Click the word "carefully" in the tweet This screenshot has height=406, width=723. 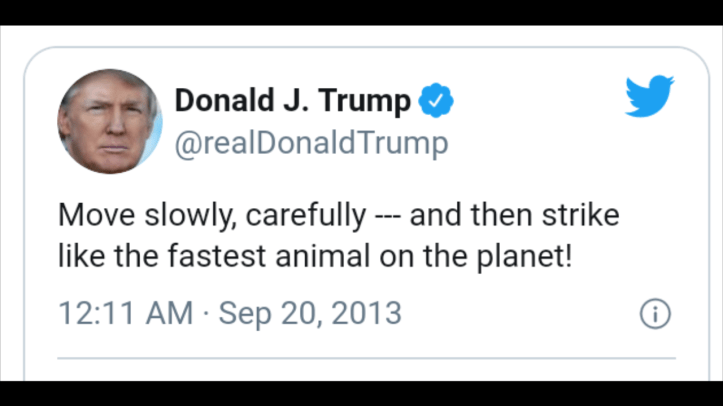(x=306, y=215)
